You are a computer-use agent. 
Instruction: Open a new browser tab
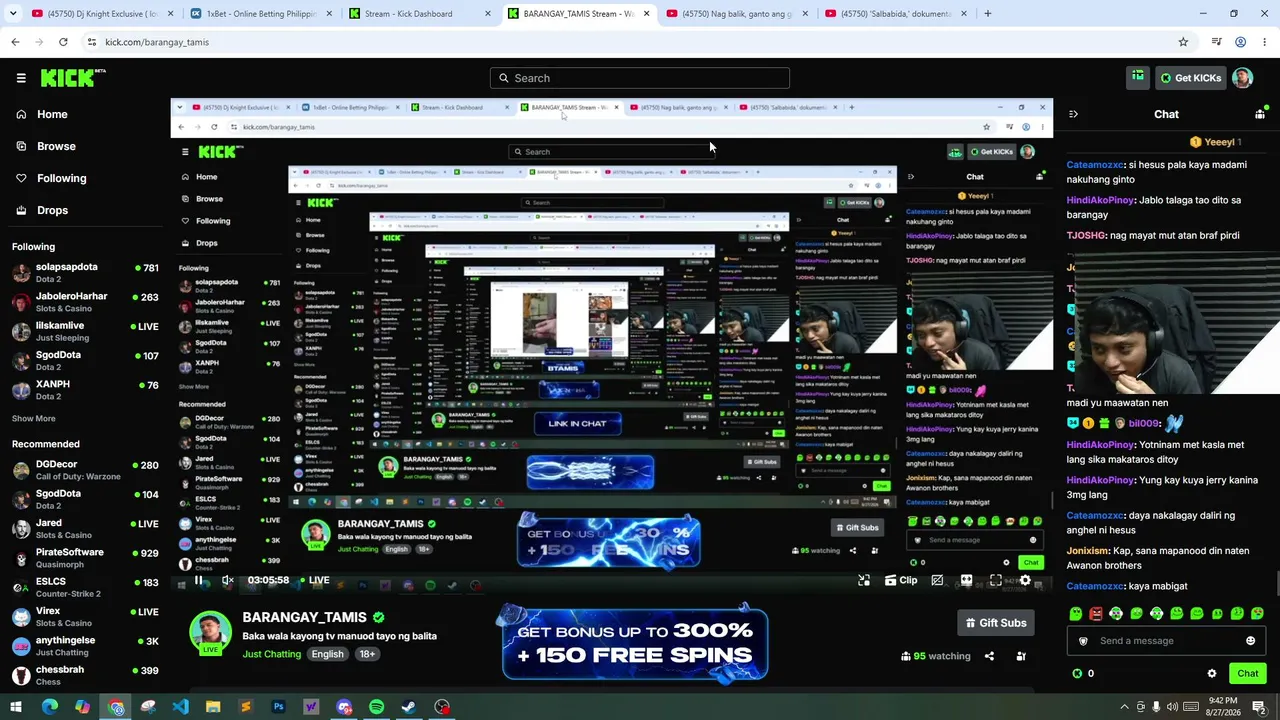point(987,14)
